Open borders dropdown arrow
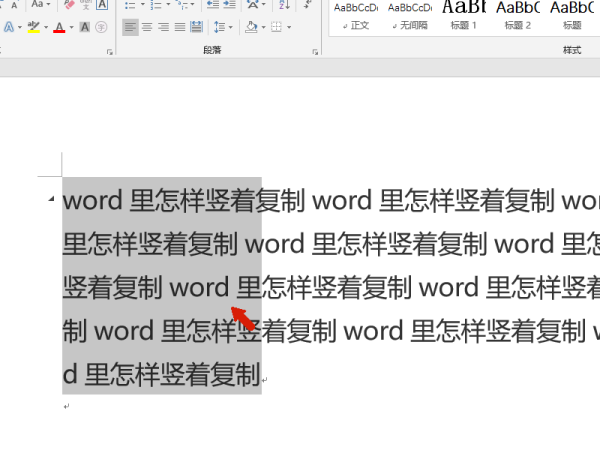This screenshot has height=450, width=600. [289, 28]
